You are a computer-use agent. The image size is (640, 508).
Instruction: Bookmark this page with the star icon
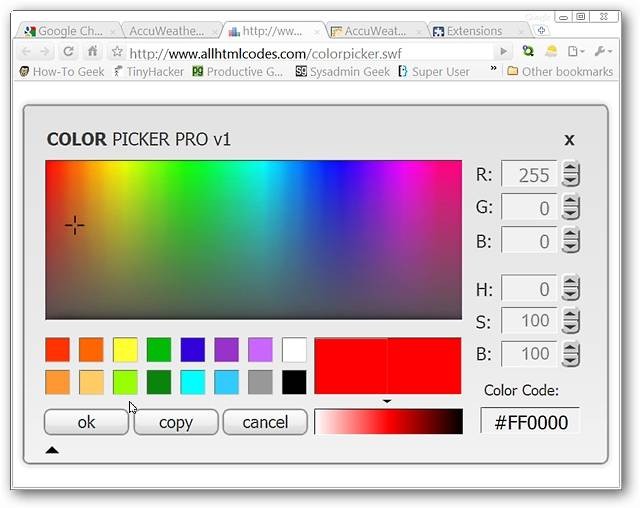click(x=117, y=51)
